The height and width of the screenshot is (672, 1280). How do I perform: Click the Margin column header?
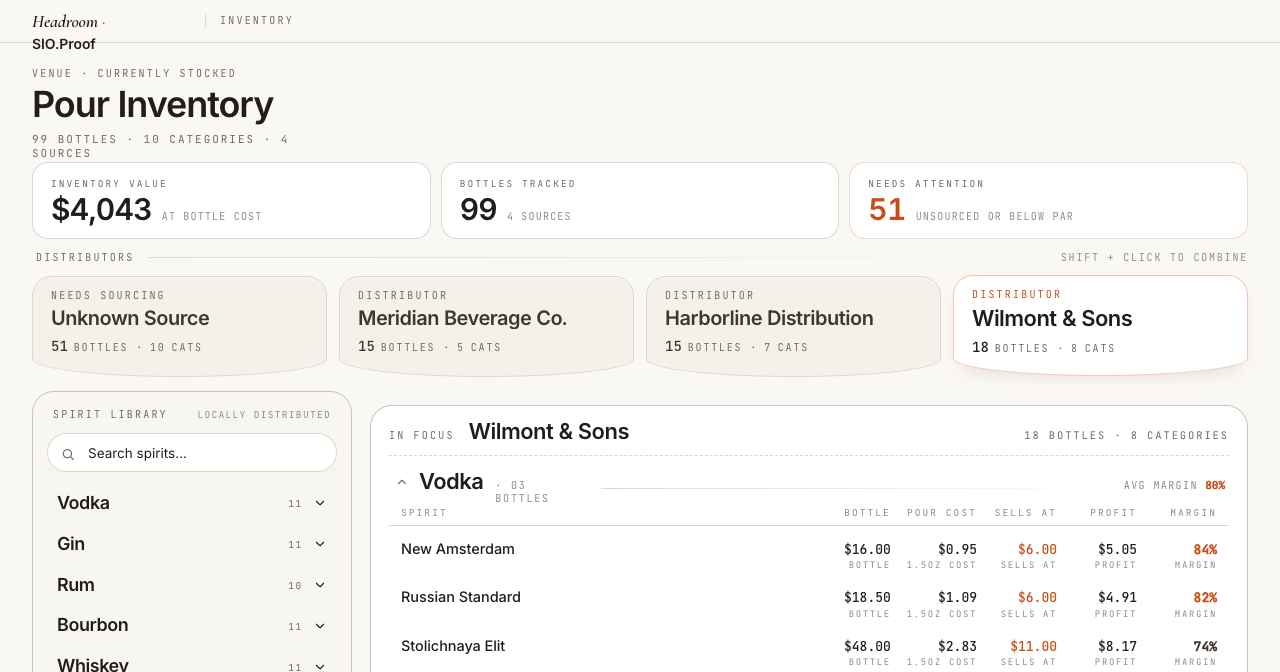click(1193, 513)
